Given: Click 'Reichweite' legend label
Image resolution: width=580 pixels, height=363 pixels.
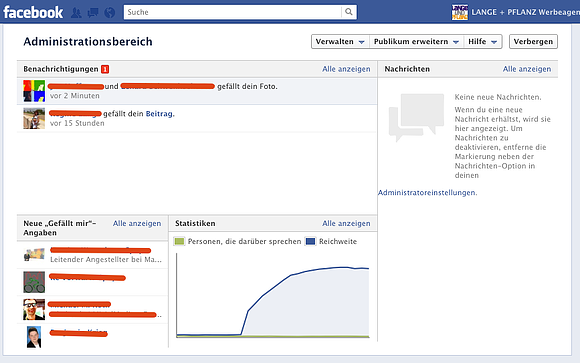Looking at the screenshot, I should click(338, 242).
